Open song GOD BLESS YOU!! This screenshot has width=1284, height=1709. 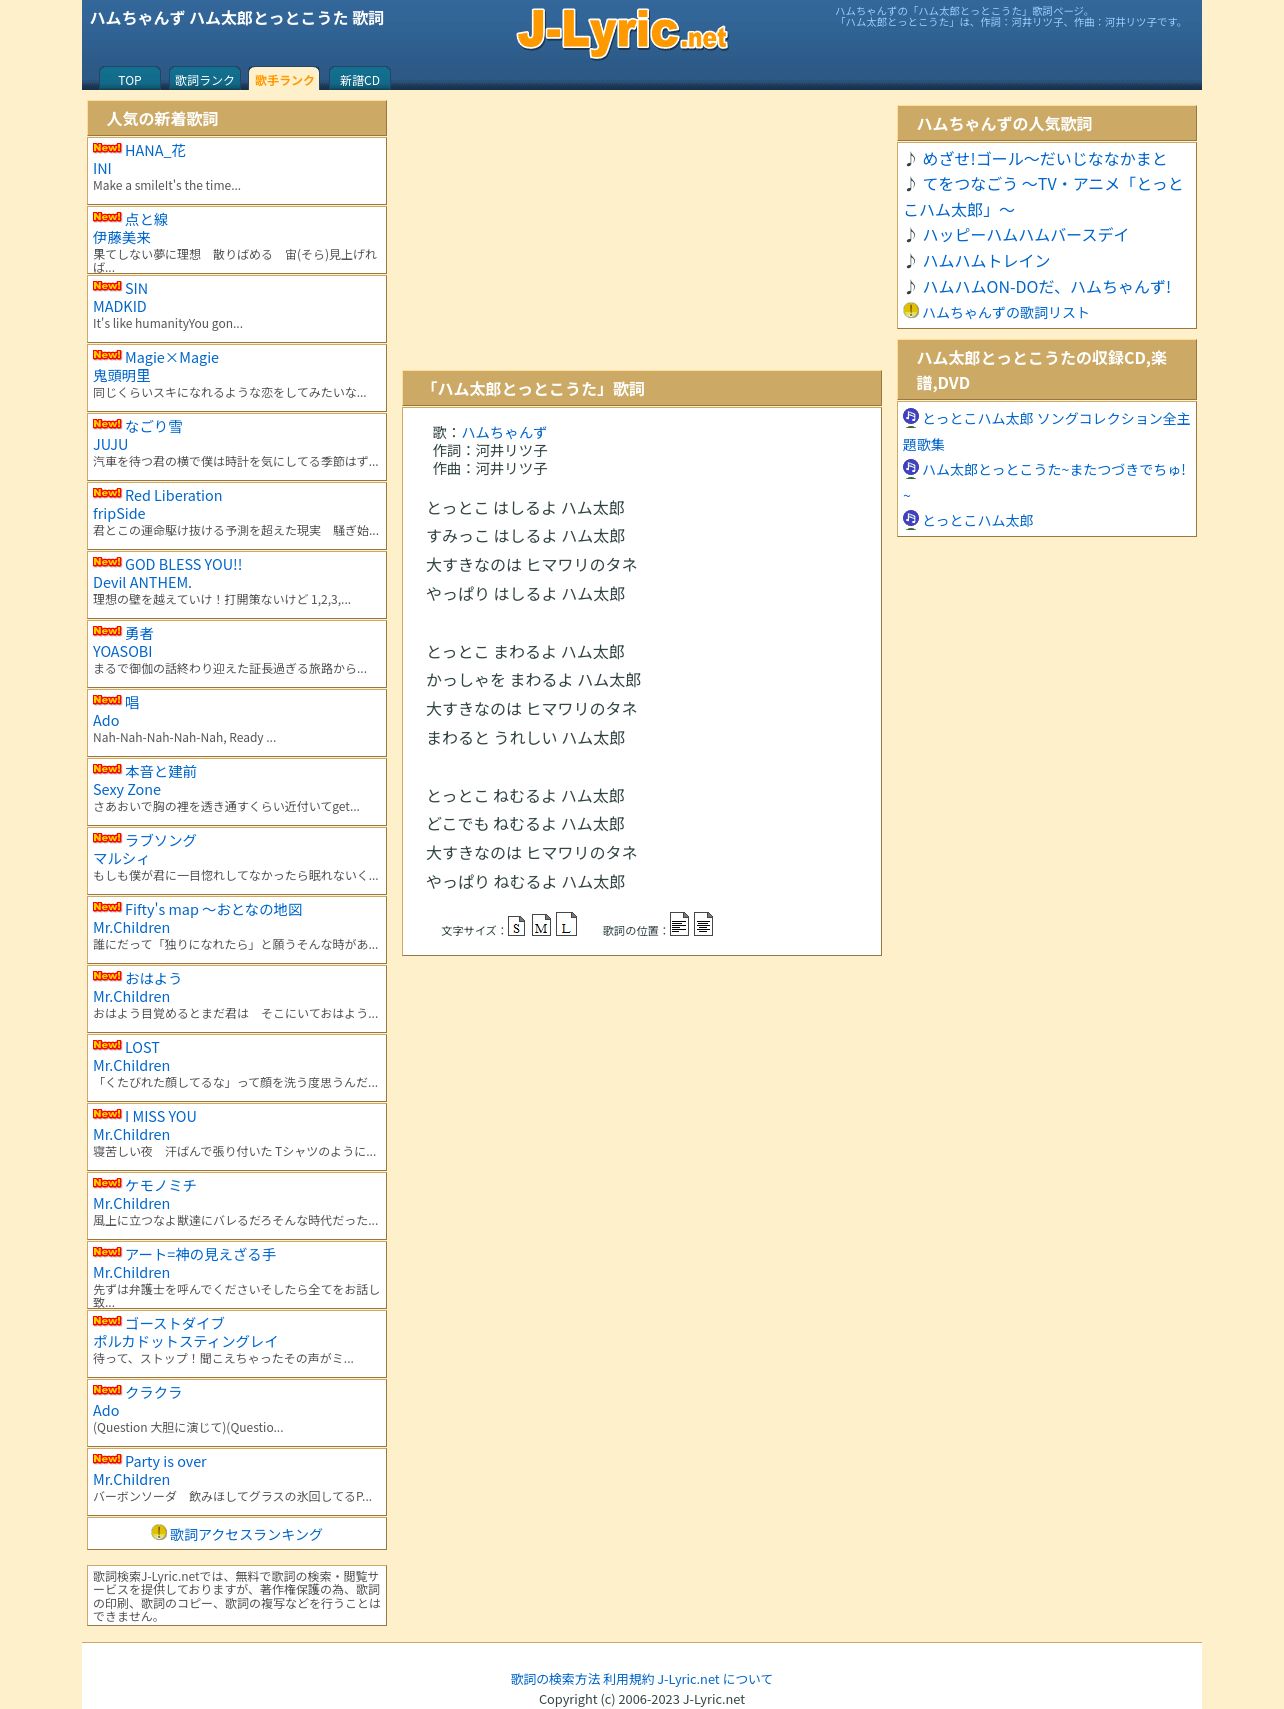183,565
